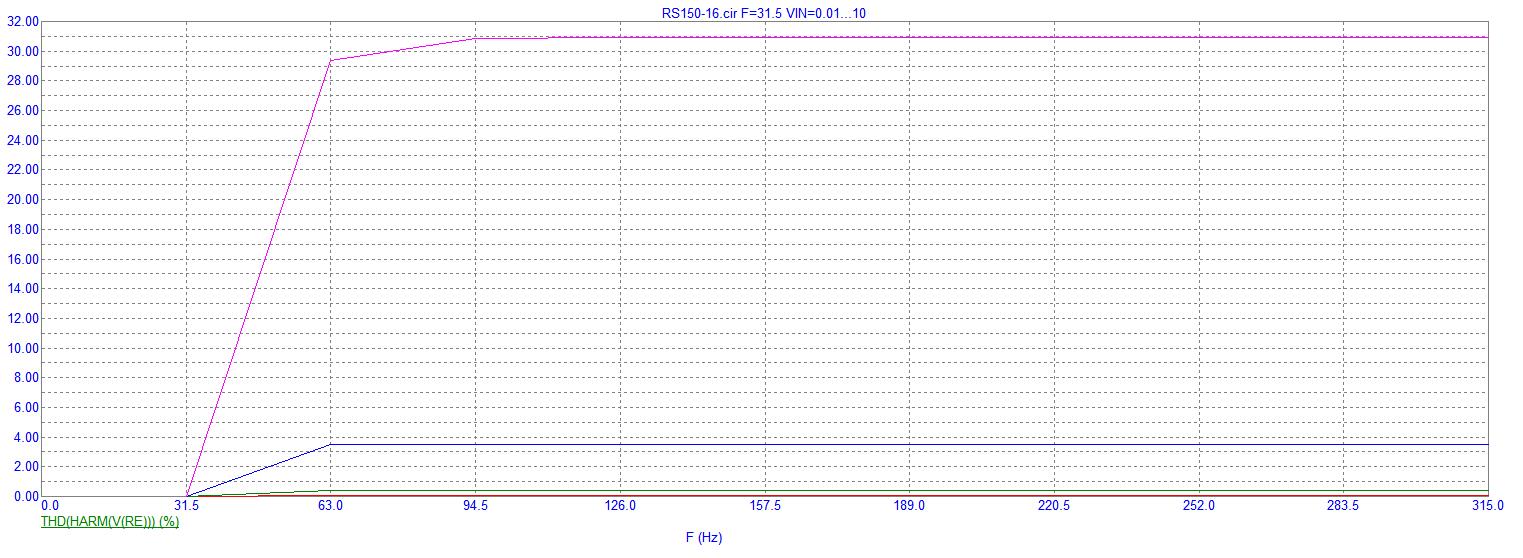This screenshot has width=1523, height=558.
Task: Click the y-axis value 10.00
Action: pyautogui.click(x=23, y=348)
